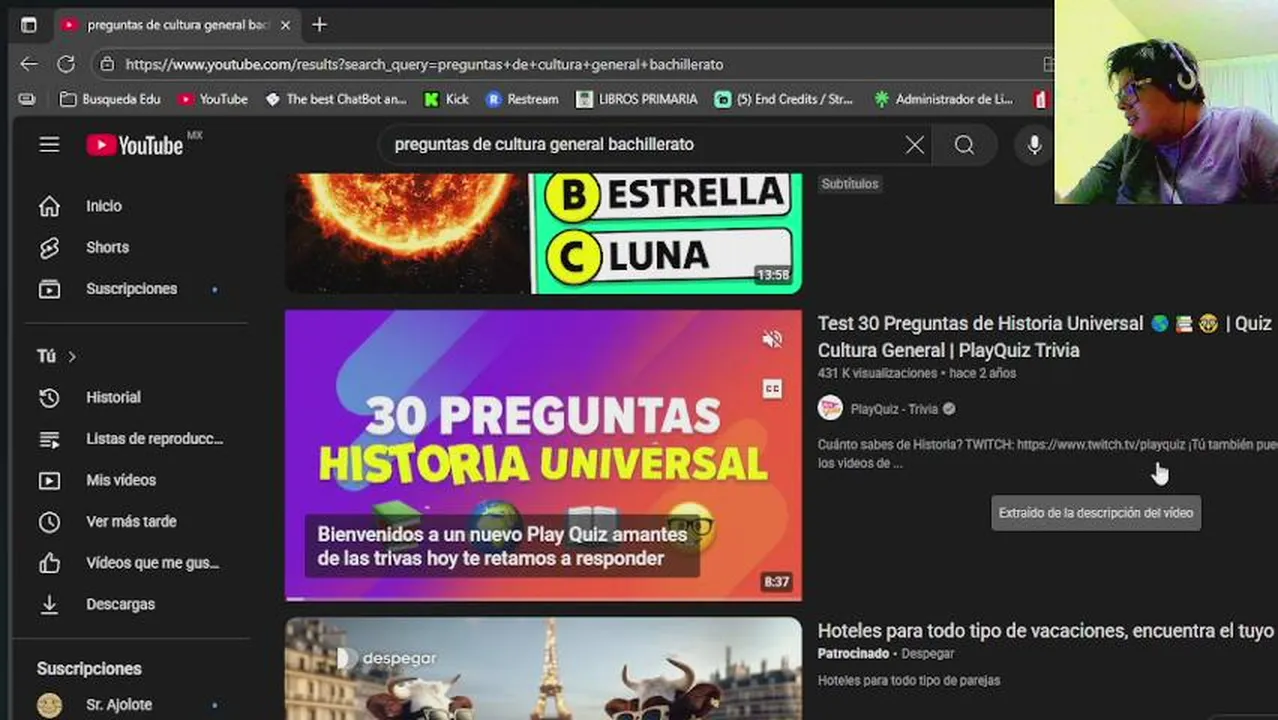Expand the Tú section chevron
1278x720 pixels.
click(72, 356)
